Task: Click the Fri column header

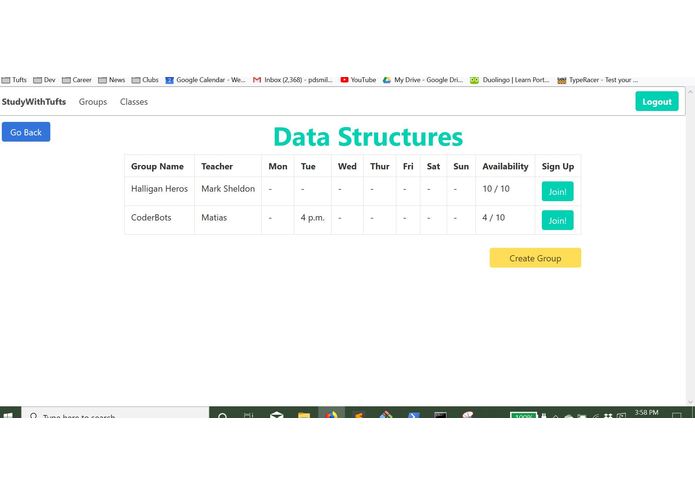Action: point(408,166)
